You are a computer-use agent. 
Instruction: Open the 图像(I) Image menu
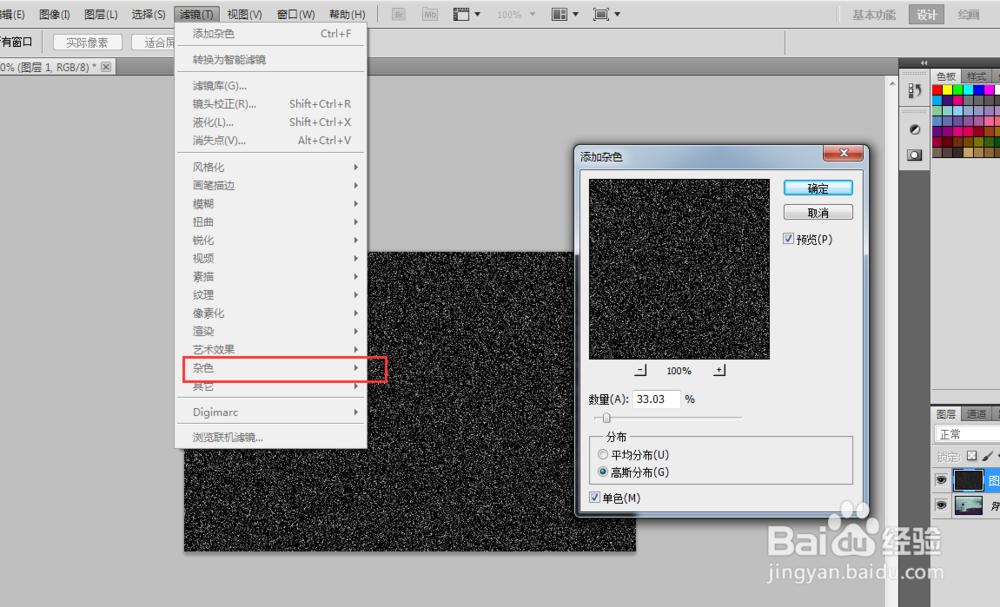54,14
